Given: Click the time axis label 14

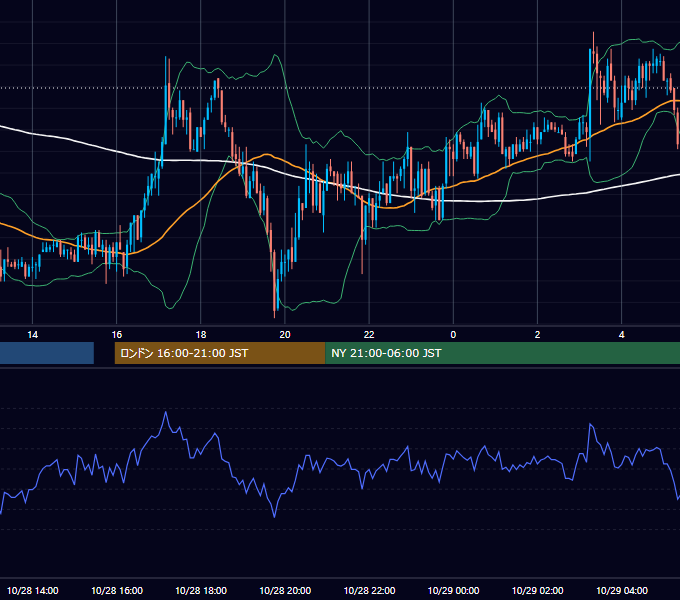Looking at the screenshot, I should tap(33, 335).
